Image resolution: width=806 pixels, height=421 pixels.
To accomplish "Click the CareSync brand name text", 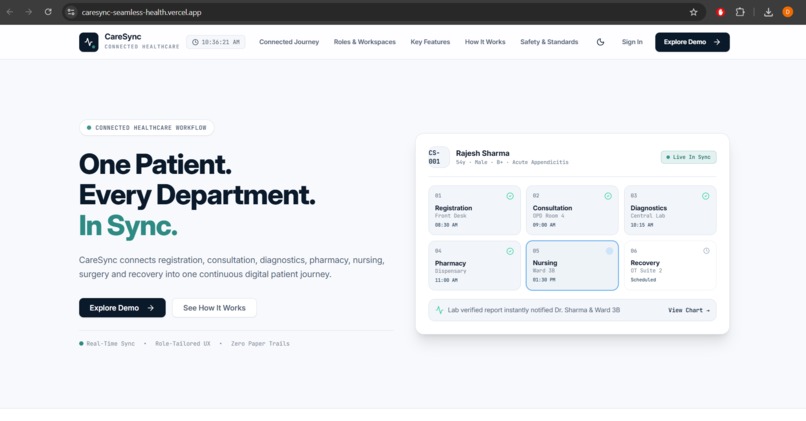I will pyautogui.click(x=122, y=36).
